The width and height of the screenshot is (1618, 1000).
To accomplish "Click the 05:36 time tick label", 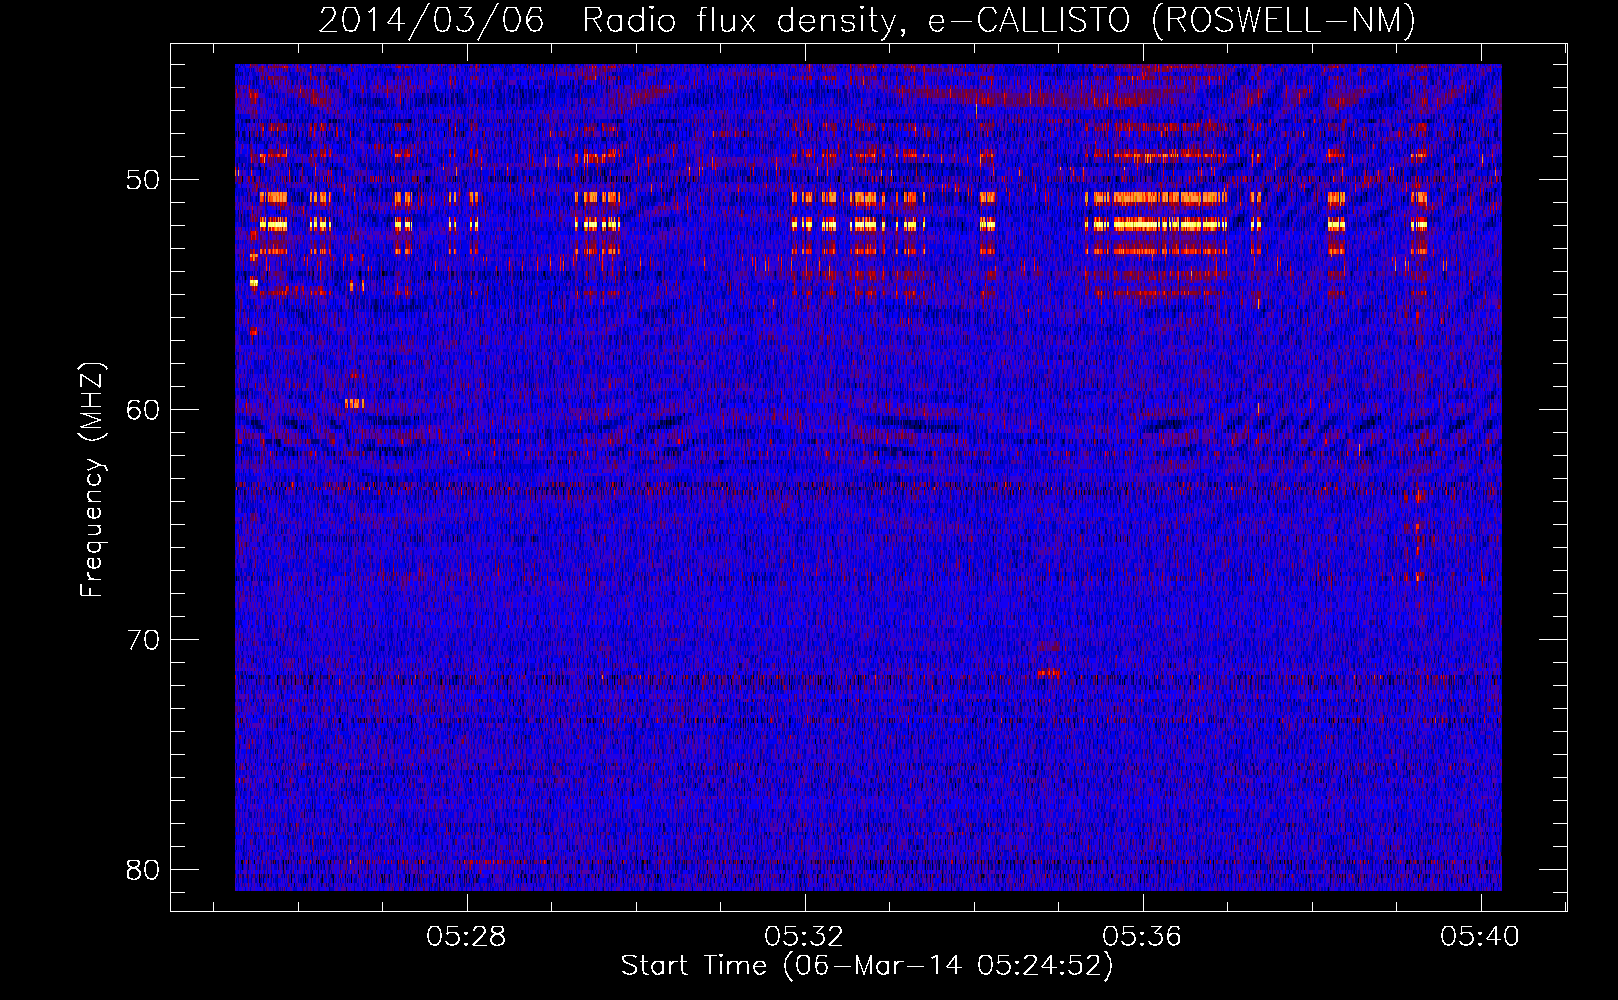I will tap(1142, 937).
